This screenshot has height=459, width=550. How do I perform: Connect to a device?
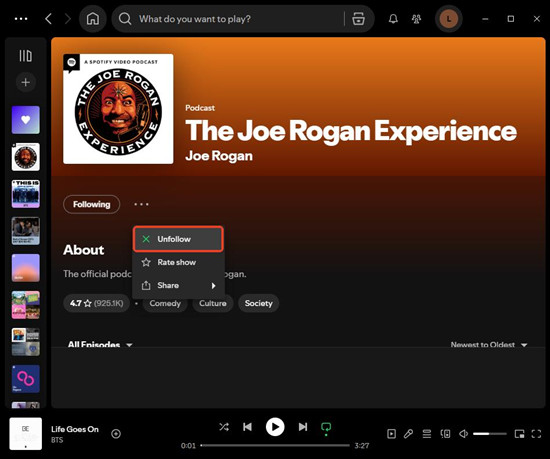pos(445,434)
